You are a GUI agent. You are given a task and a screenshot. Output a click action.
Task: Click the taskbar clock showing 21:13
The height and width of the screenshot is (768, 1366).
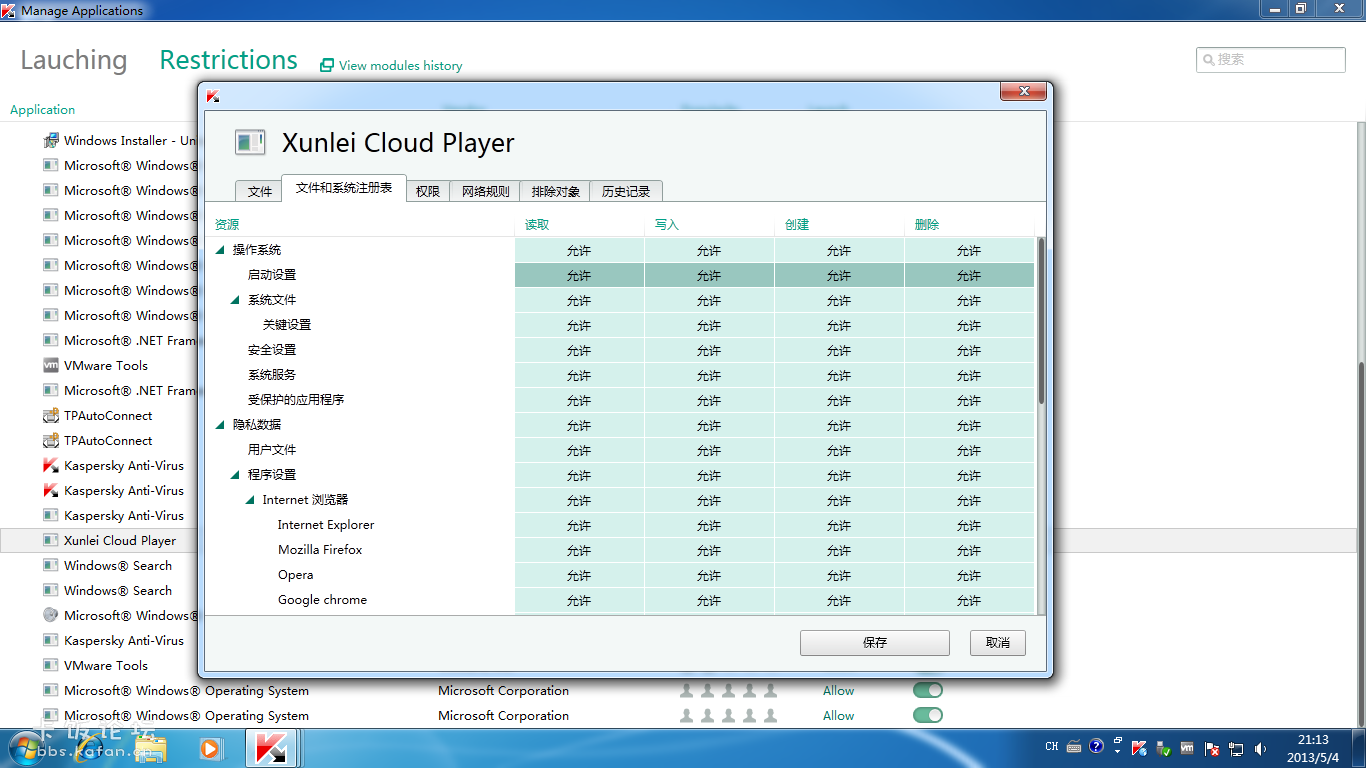pyautogui.click(x=1313, y=748)
